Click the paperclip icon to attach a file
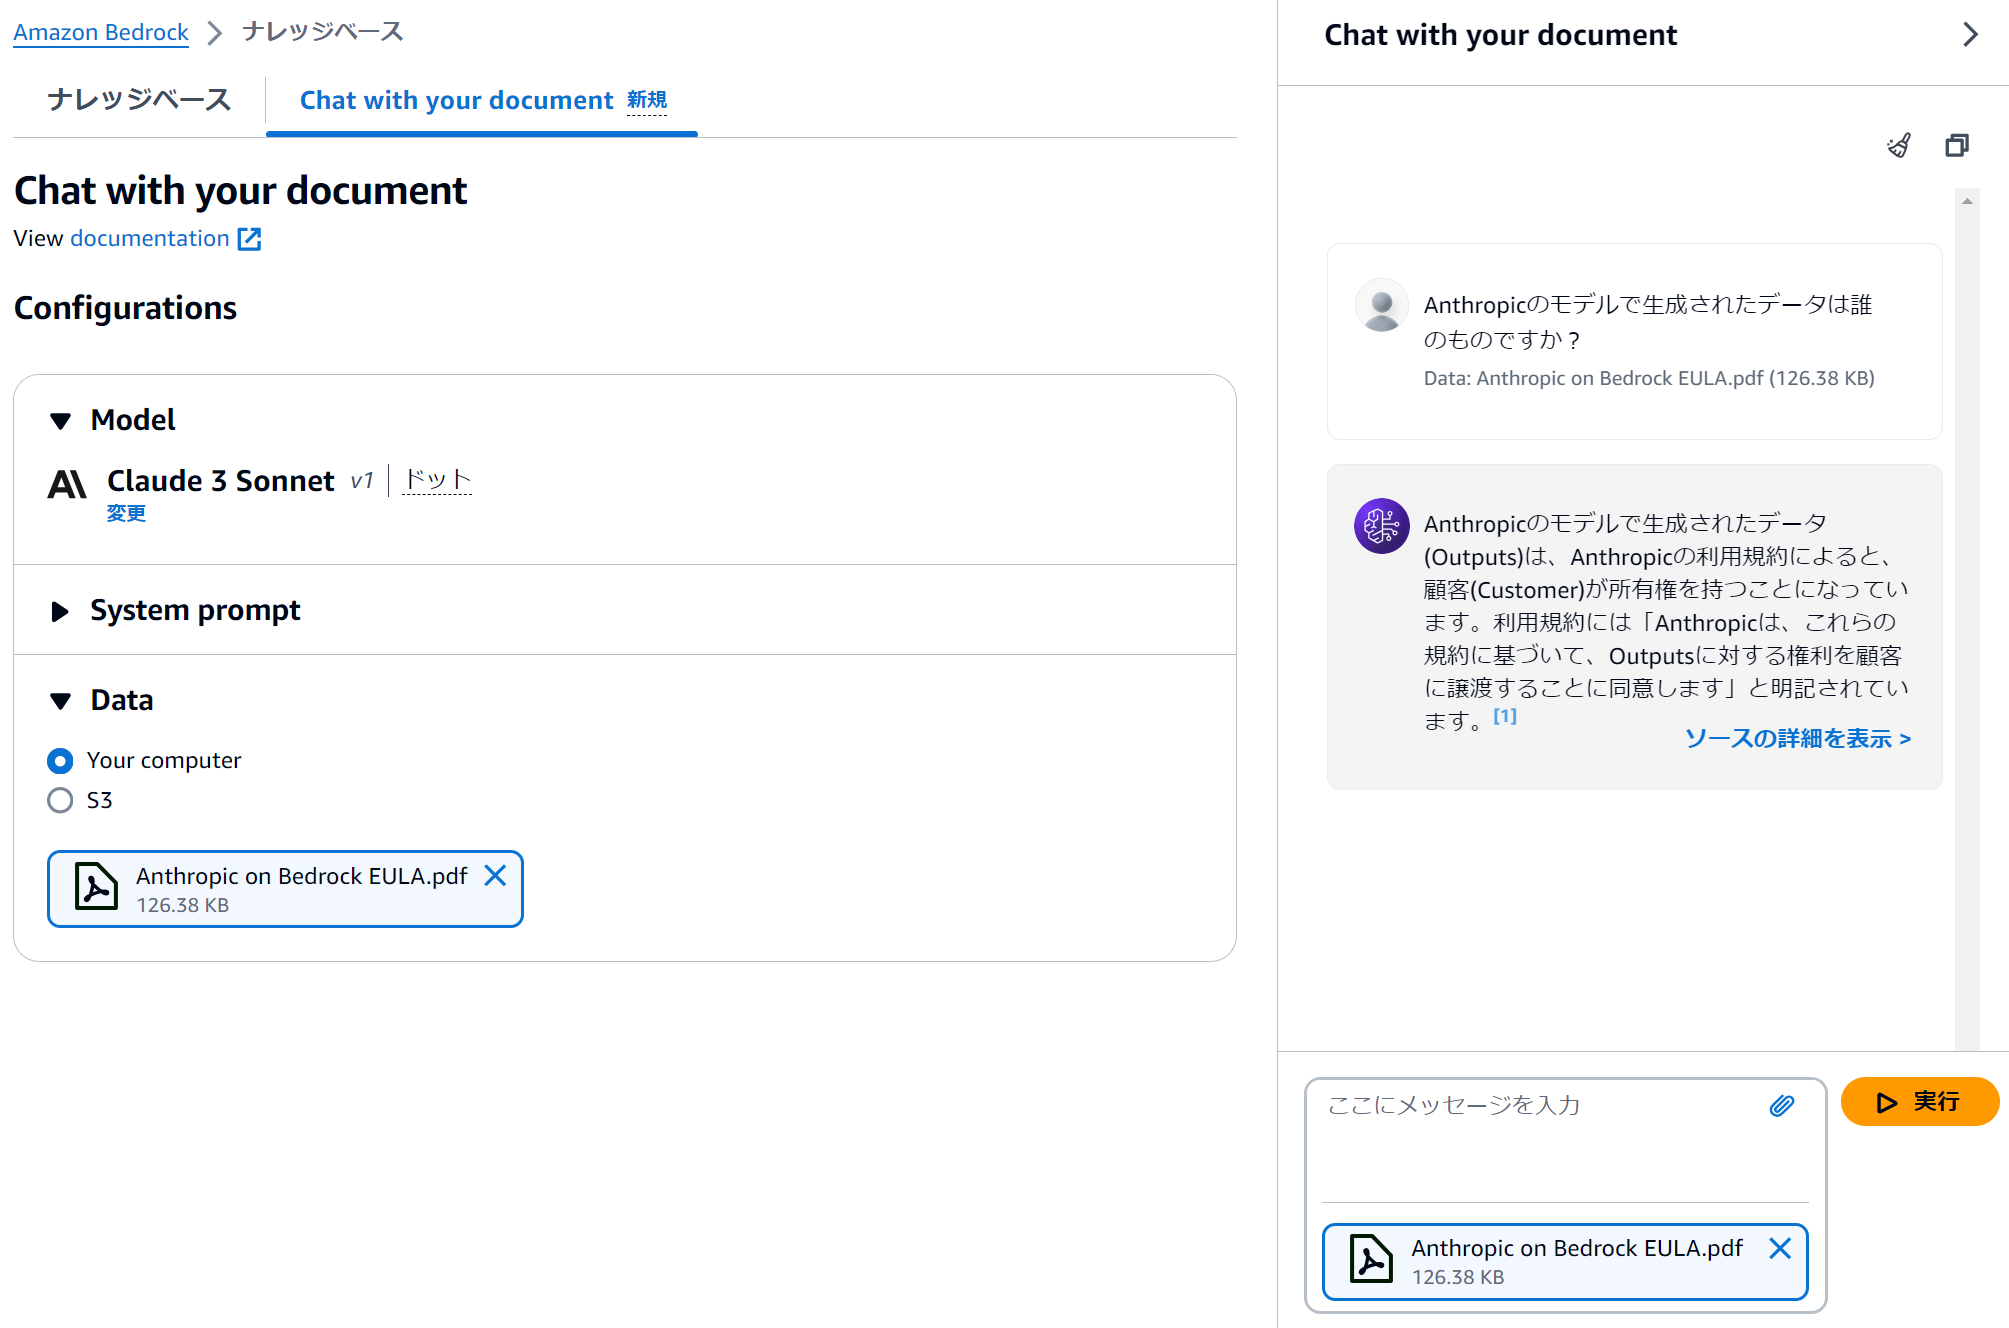2009x1328 pixels. click(x=1784, y=1104)
